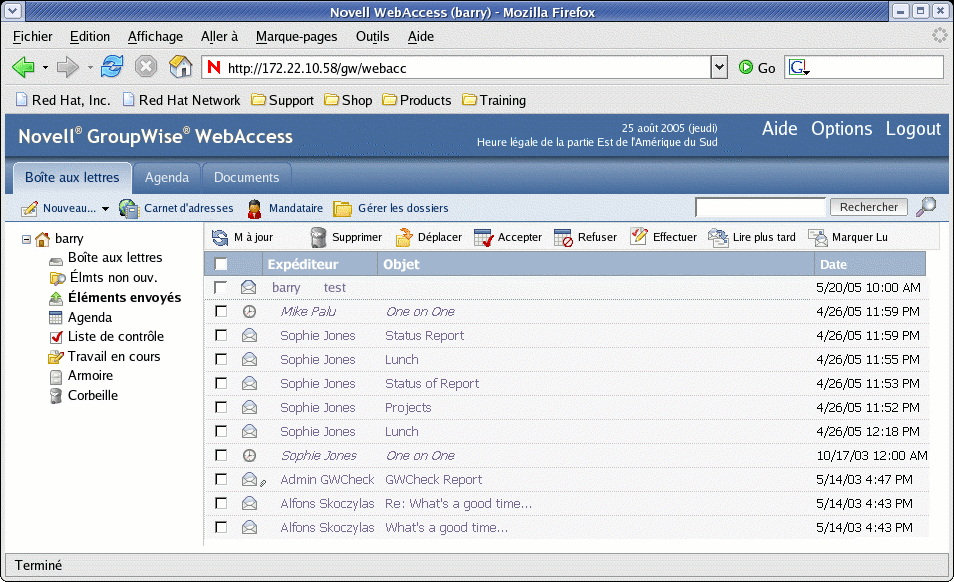Open the Aide link in header
The image size is (954, 582).
coord(779,129)
